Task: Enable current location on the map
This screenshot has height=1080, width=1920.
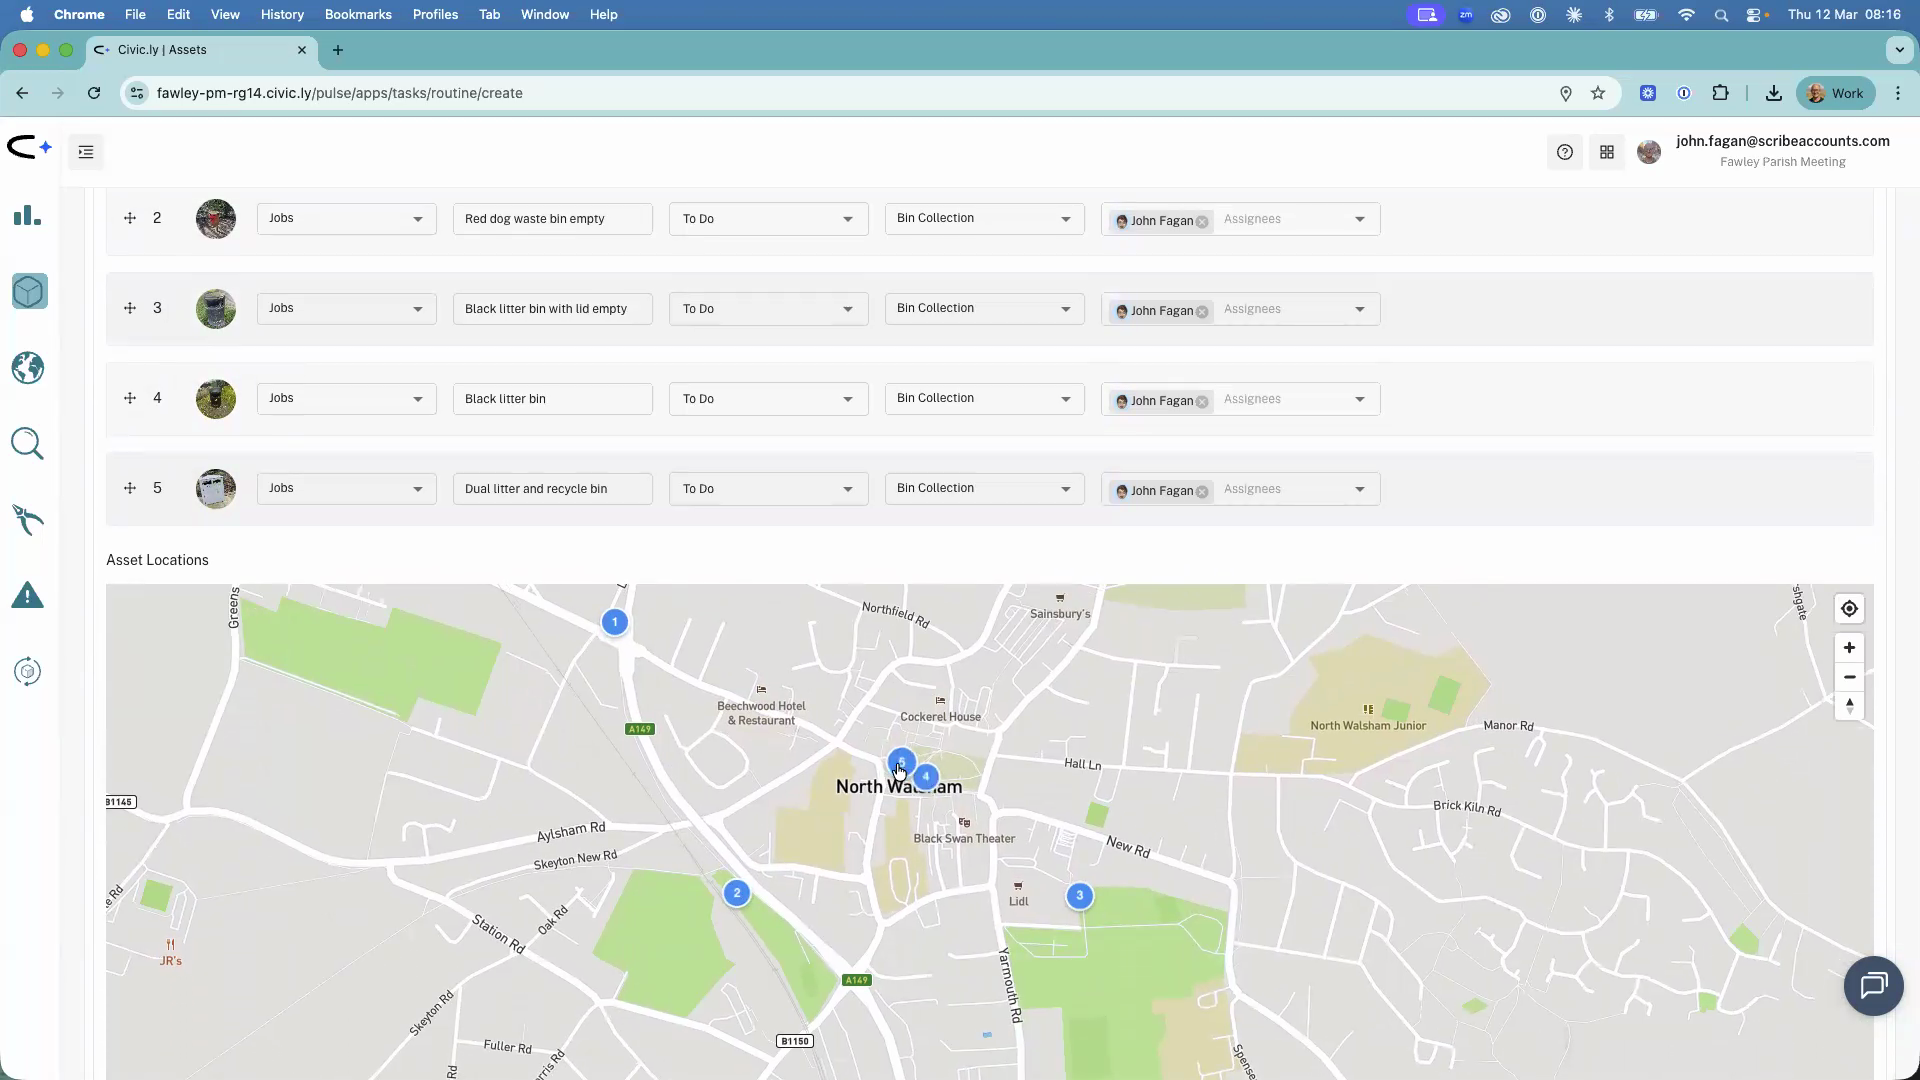Action: tap(1848, 608)
